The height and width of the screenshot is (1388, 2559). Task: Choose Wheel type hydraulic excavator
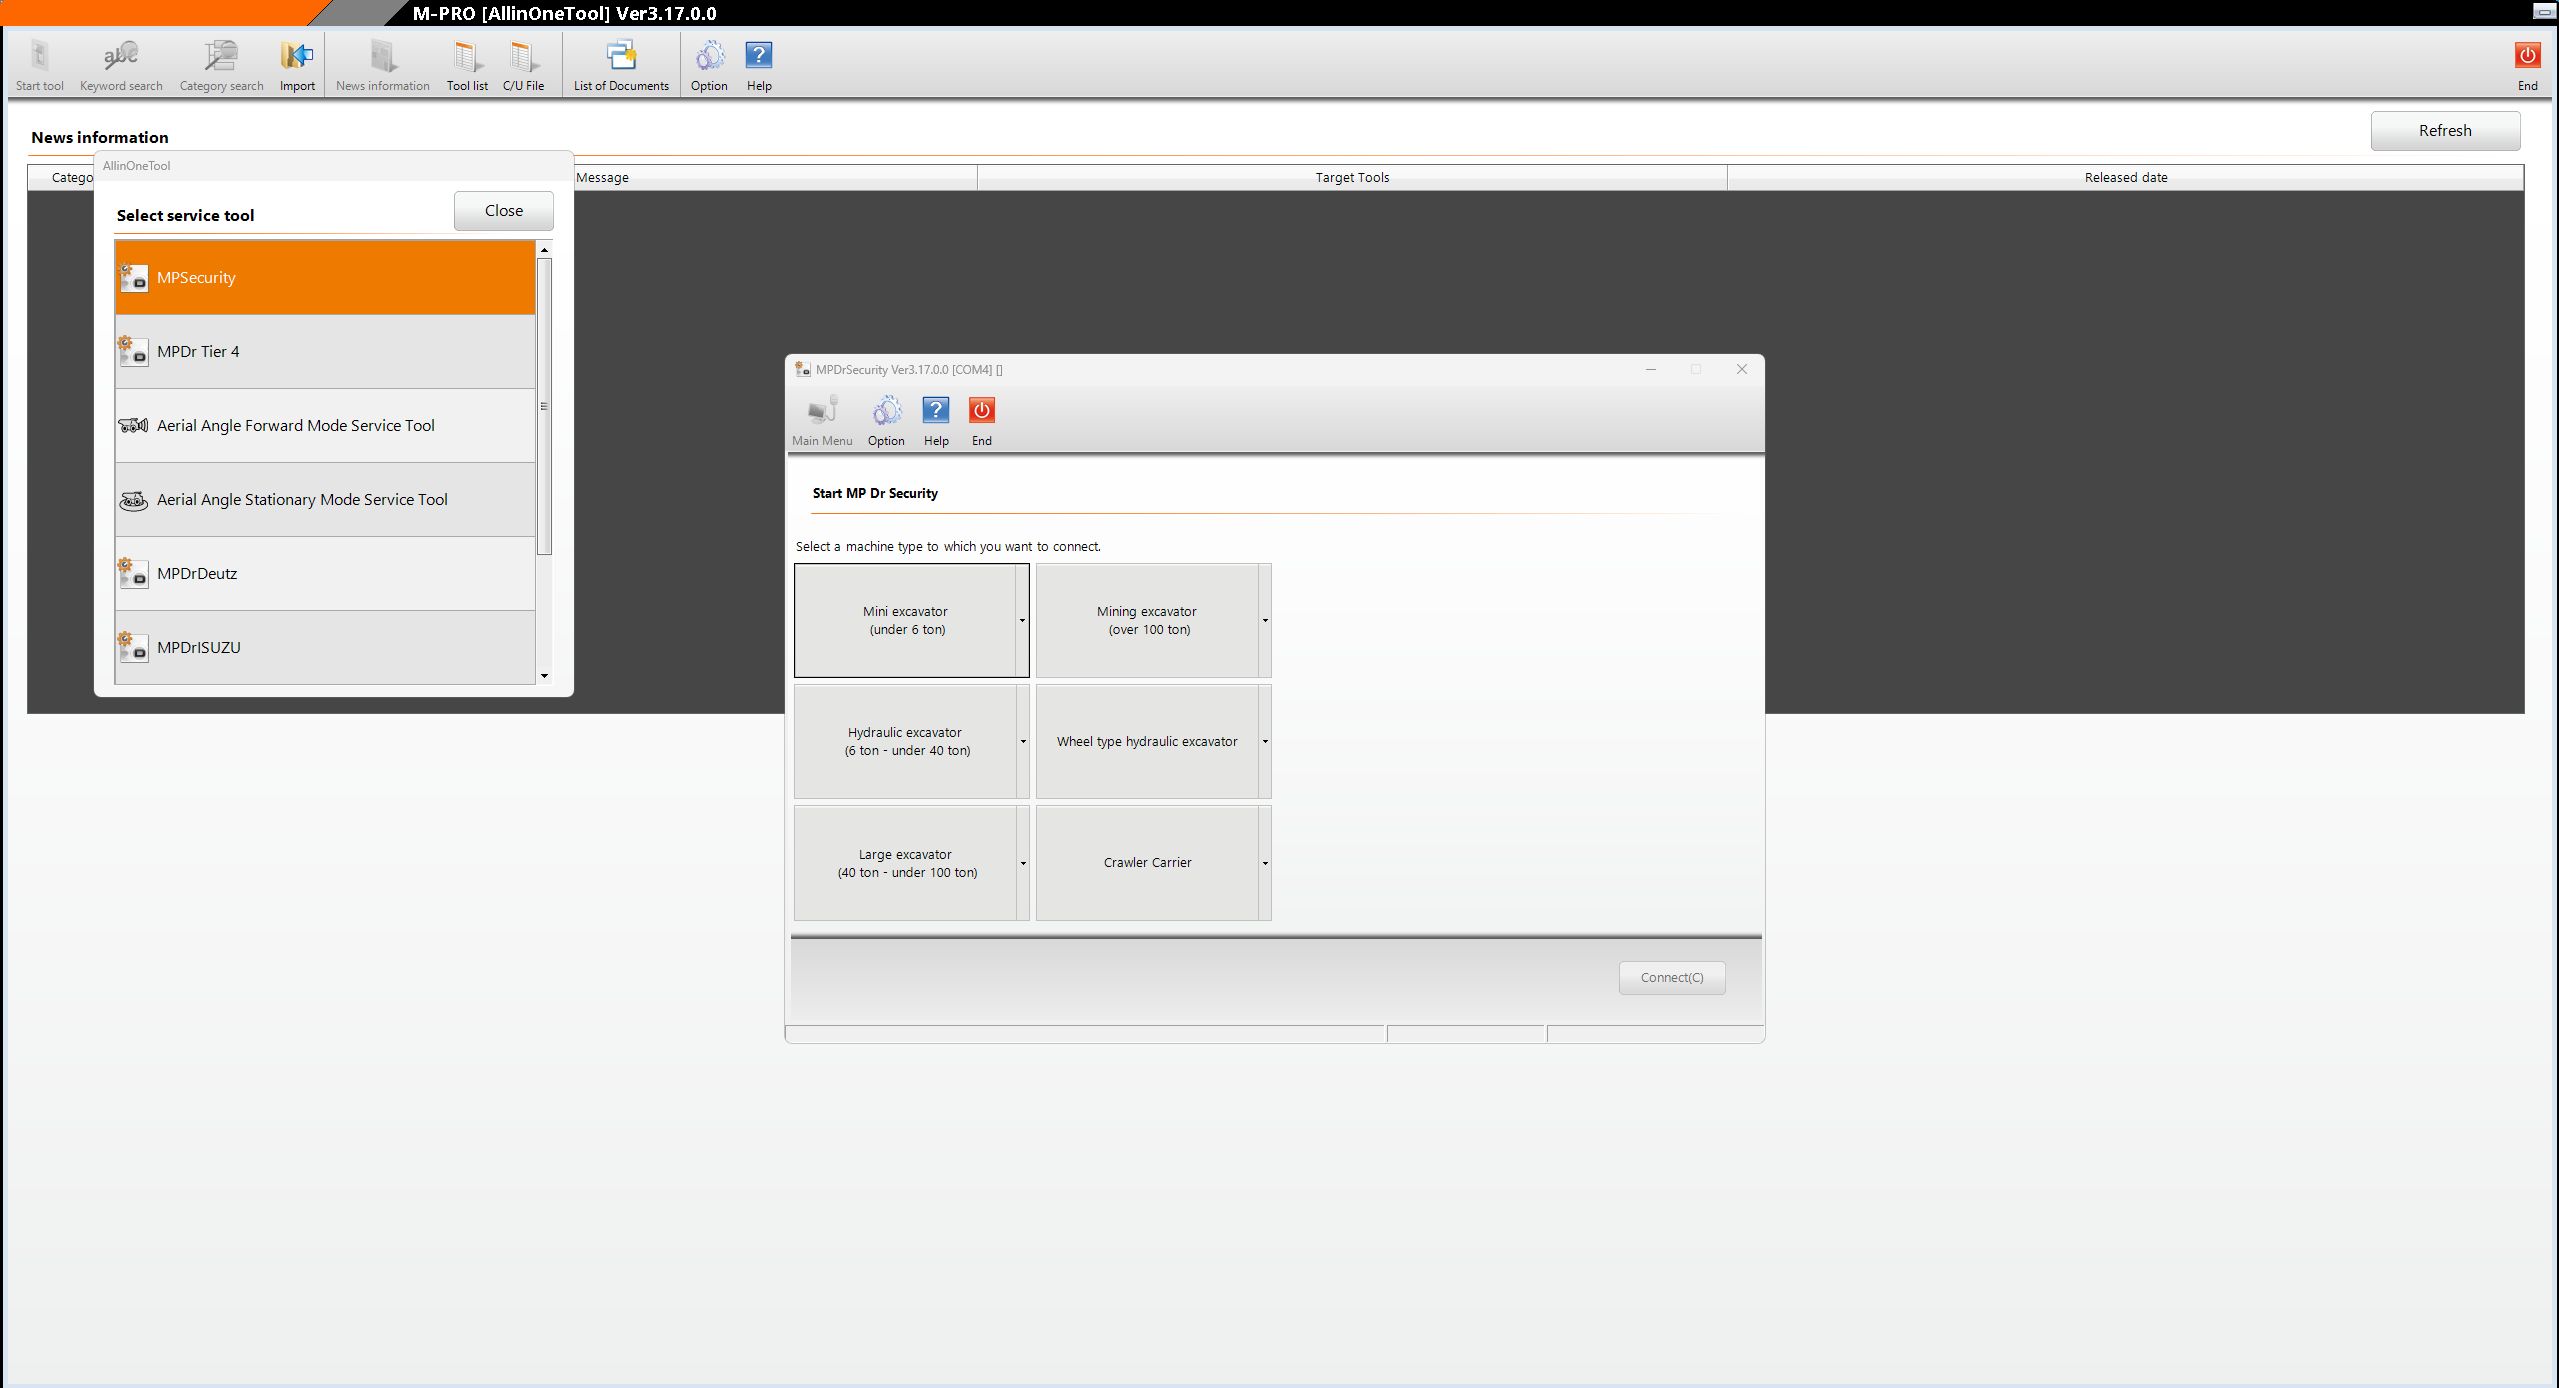pos(1147,742)
